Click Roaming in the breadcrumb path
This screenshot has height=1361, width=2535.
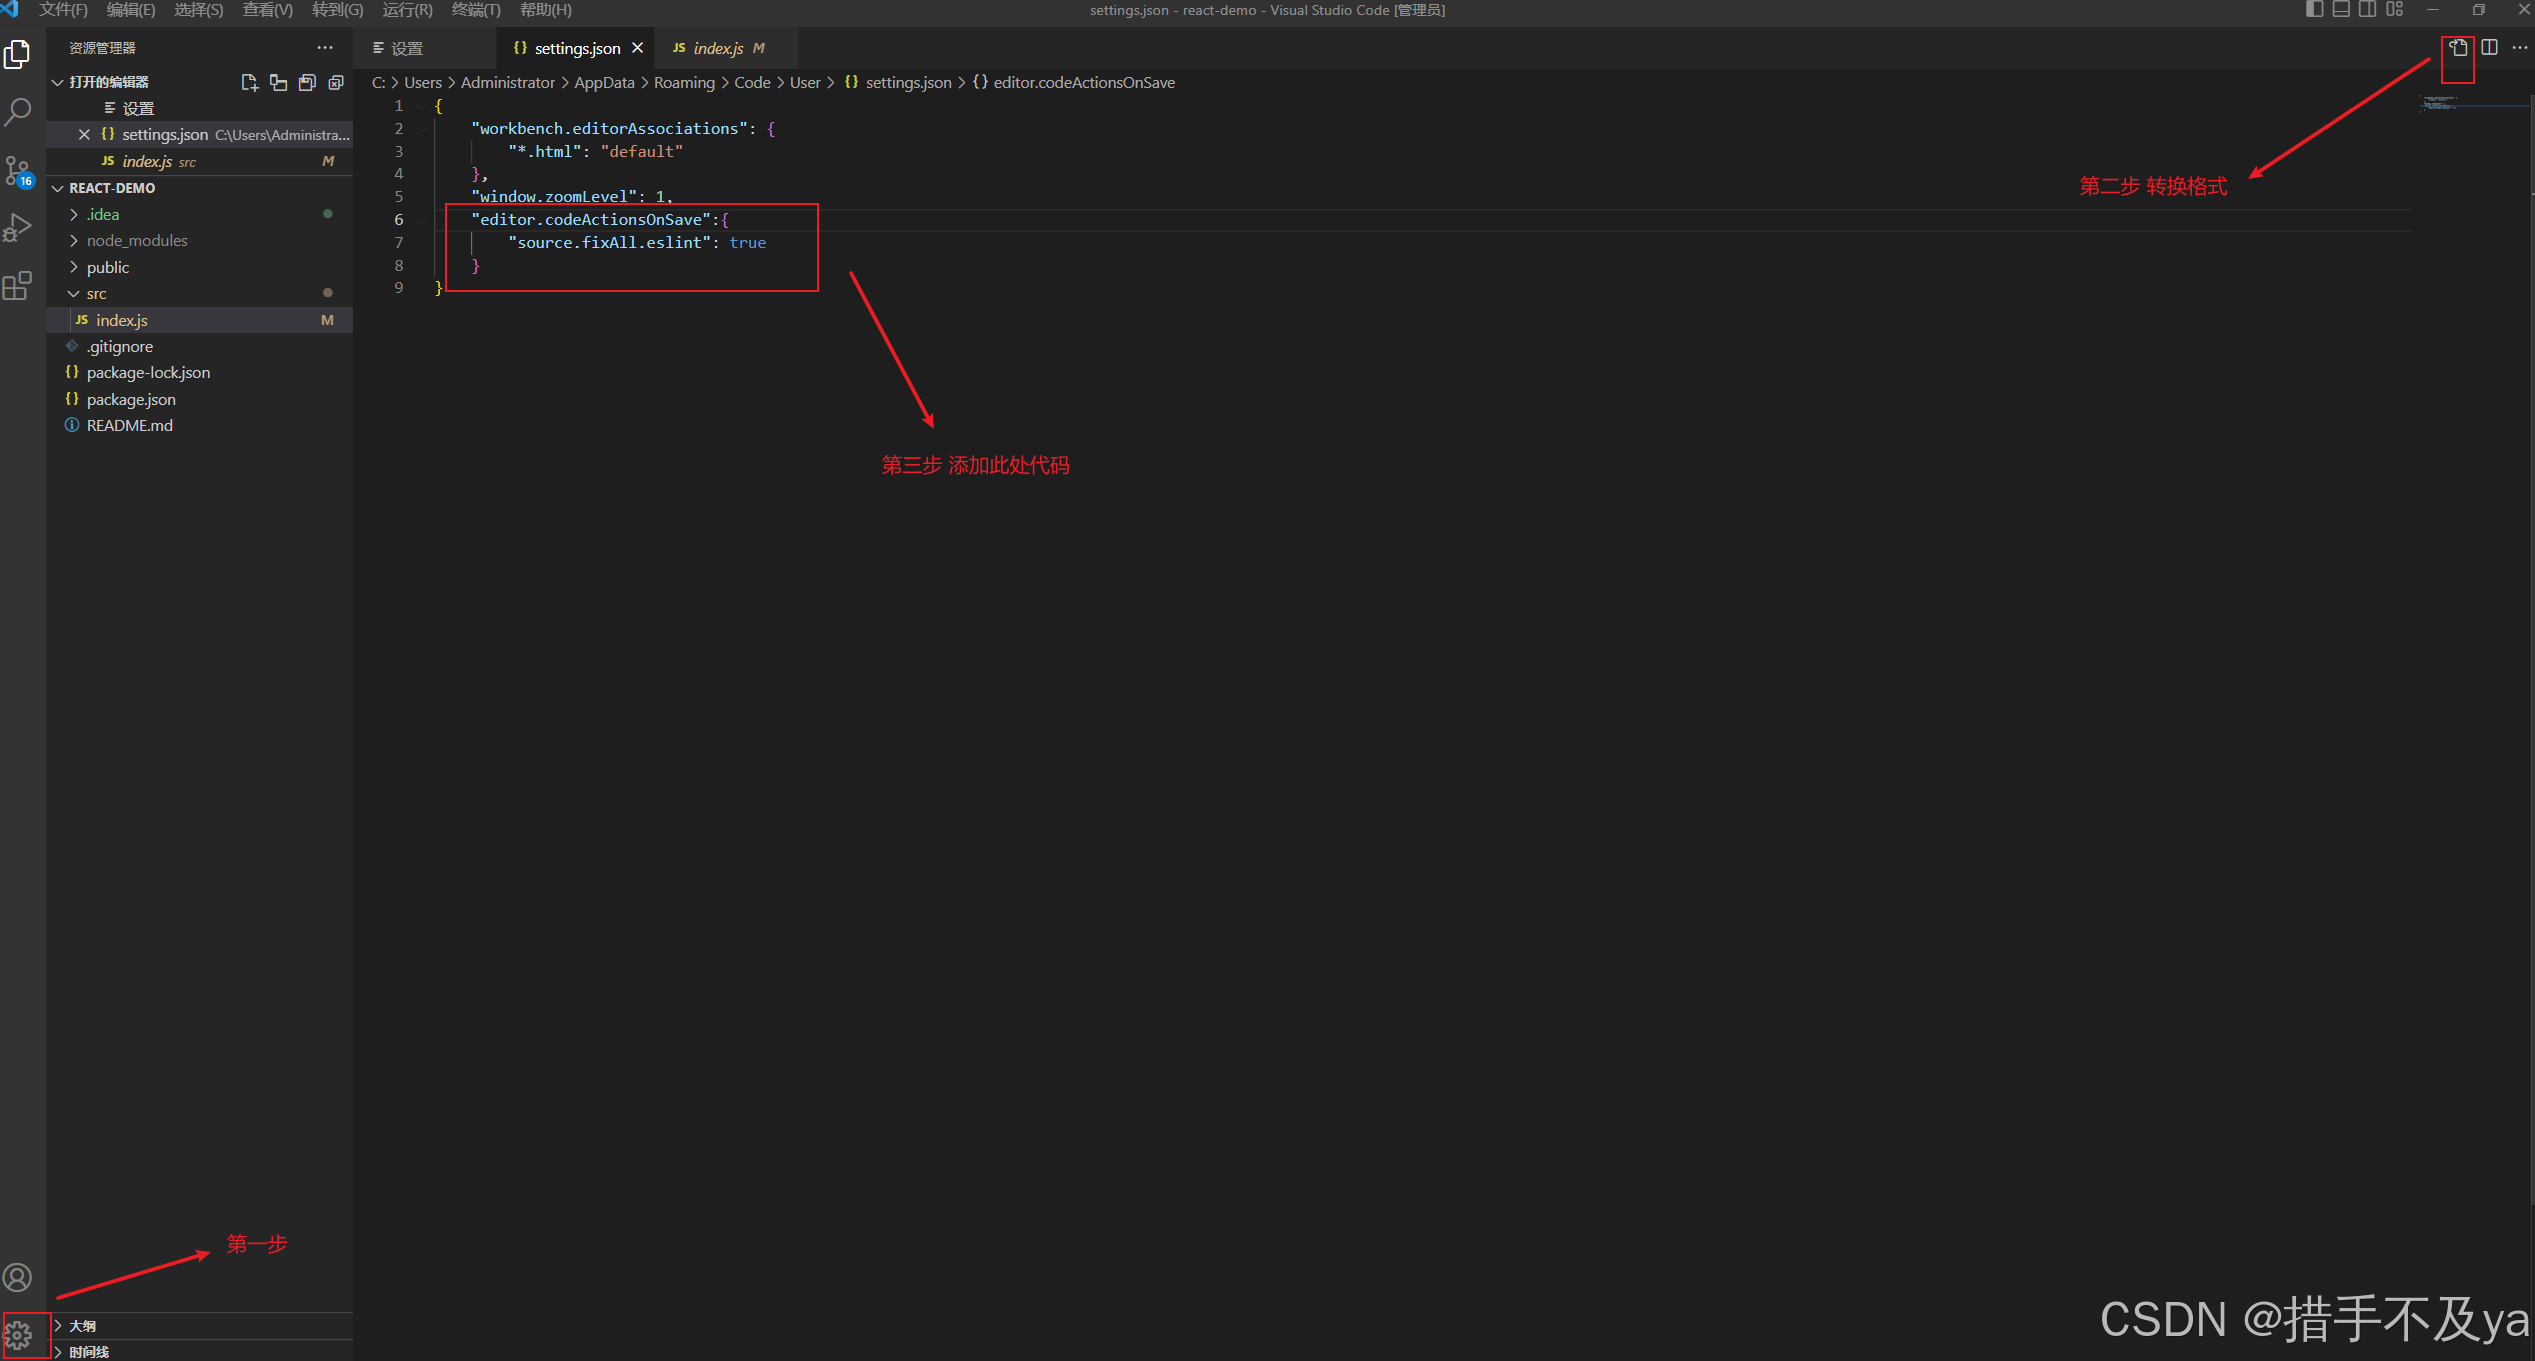(684, 83)
